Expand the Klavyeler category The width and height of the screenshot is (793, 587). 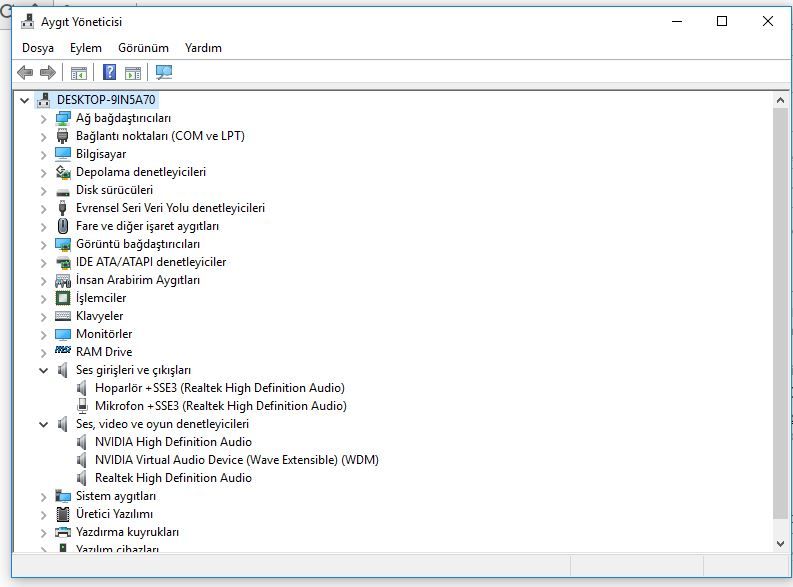[x=43, y=317]
